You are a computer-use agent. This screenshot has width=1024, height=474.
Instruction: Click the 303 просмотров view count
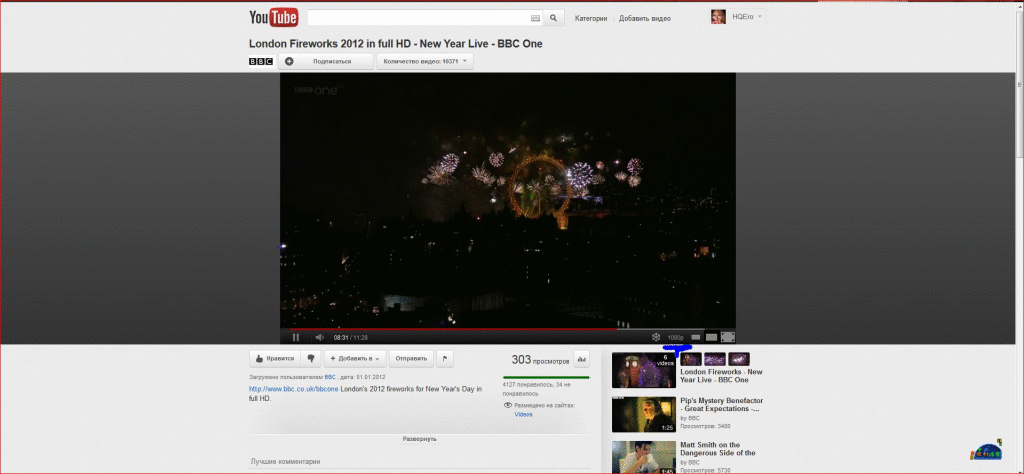(540, 360)
